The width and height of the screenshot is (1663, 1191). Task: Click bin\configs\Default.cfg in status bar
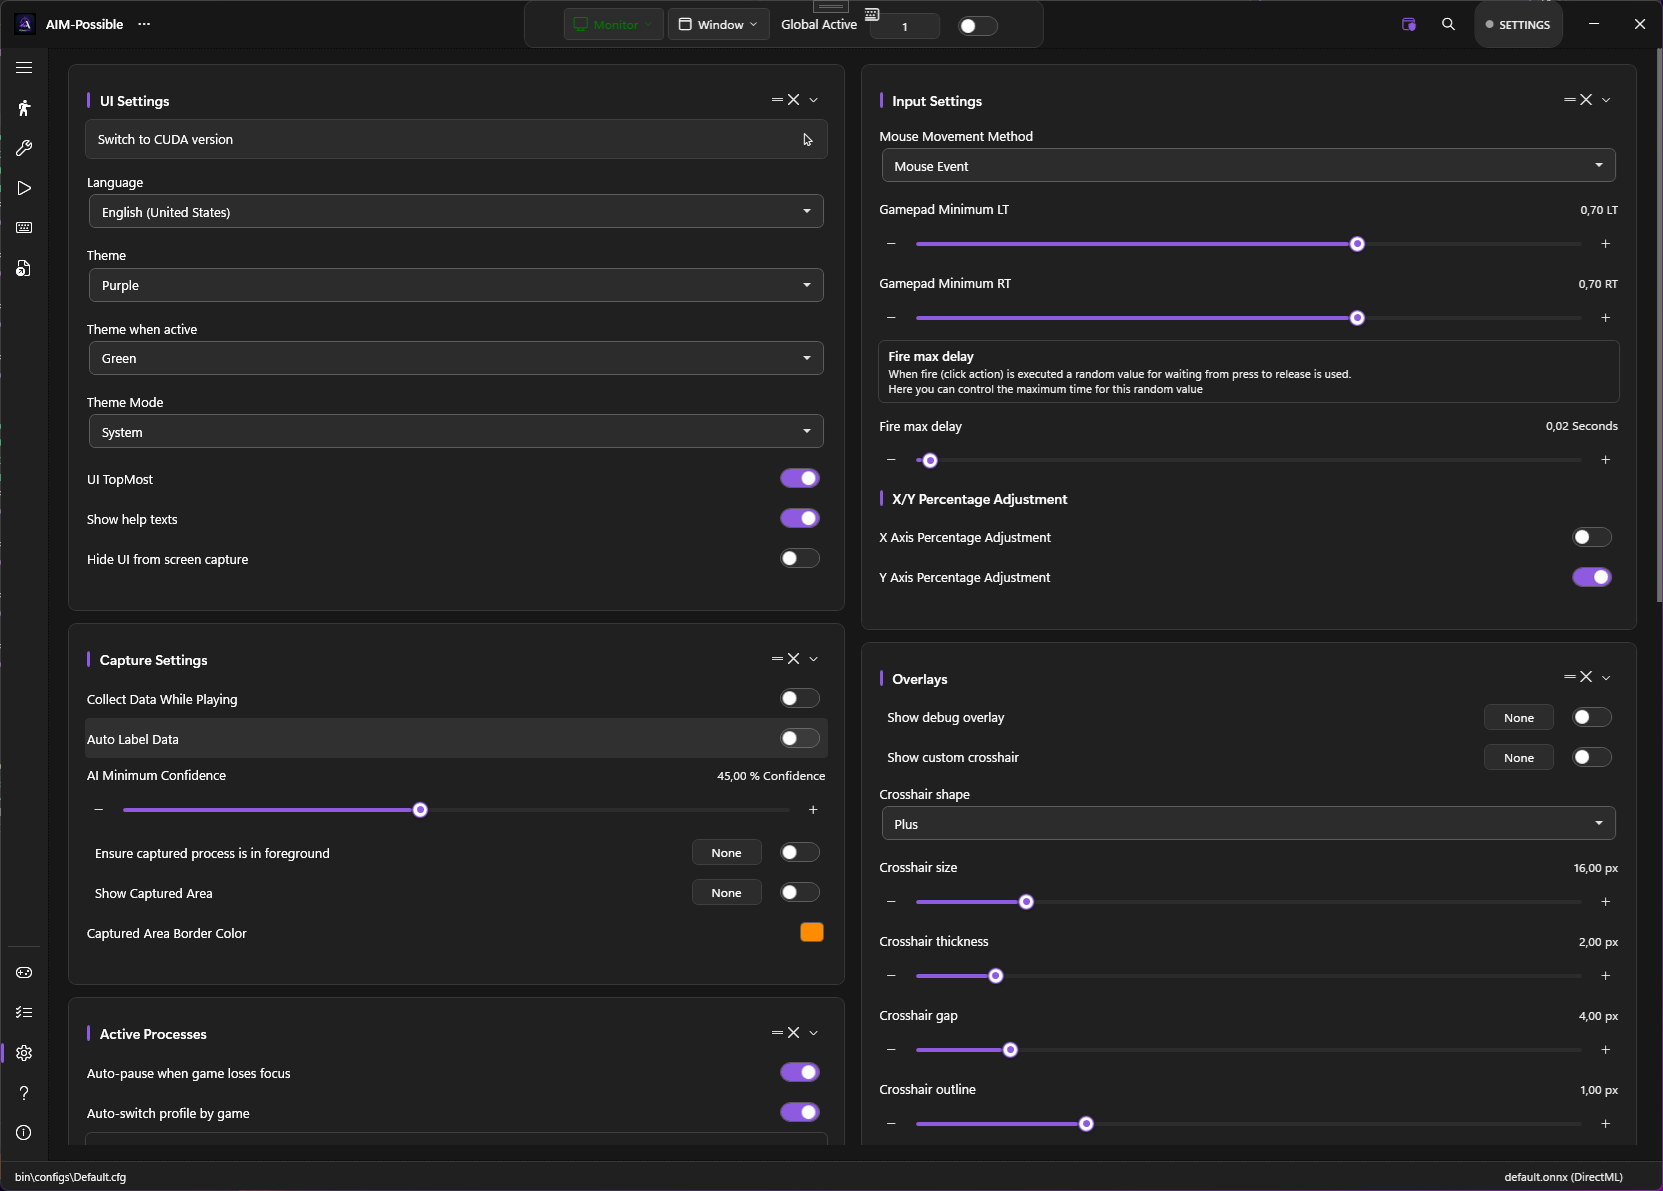(x=70, y=1177)
